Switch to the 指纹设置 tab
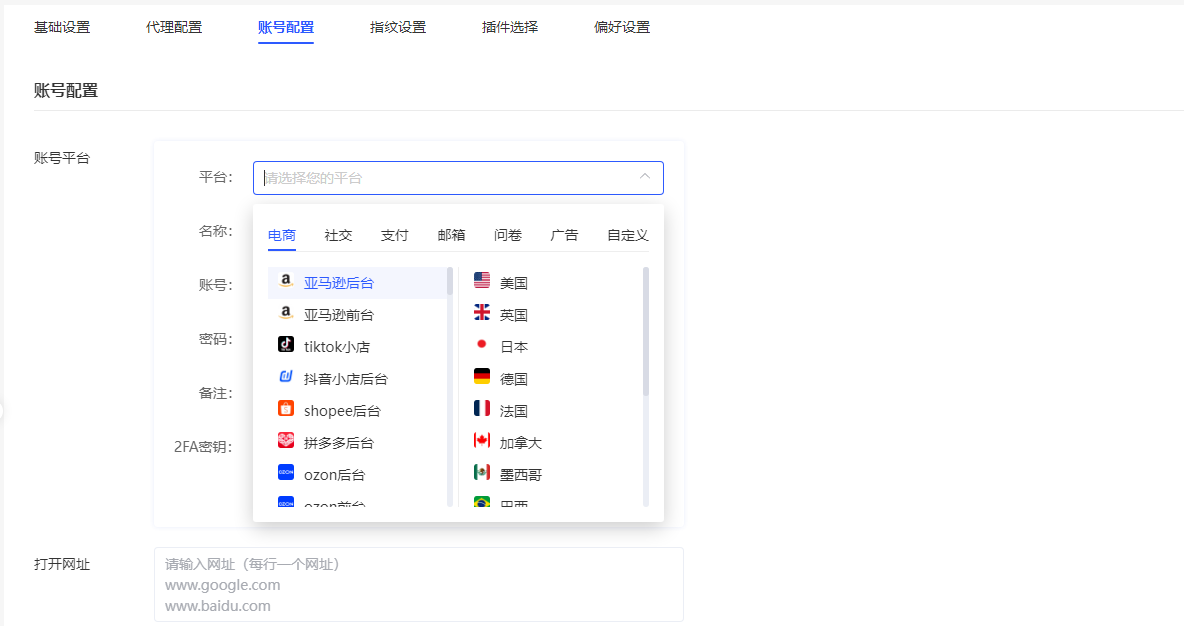Image resolution: width=1184 pixels, height=626 pixels. [x=397, y=27]
